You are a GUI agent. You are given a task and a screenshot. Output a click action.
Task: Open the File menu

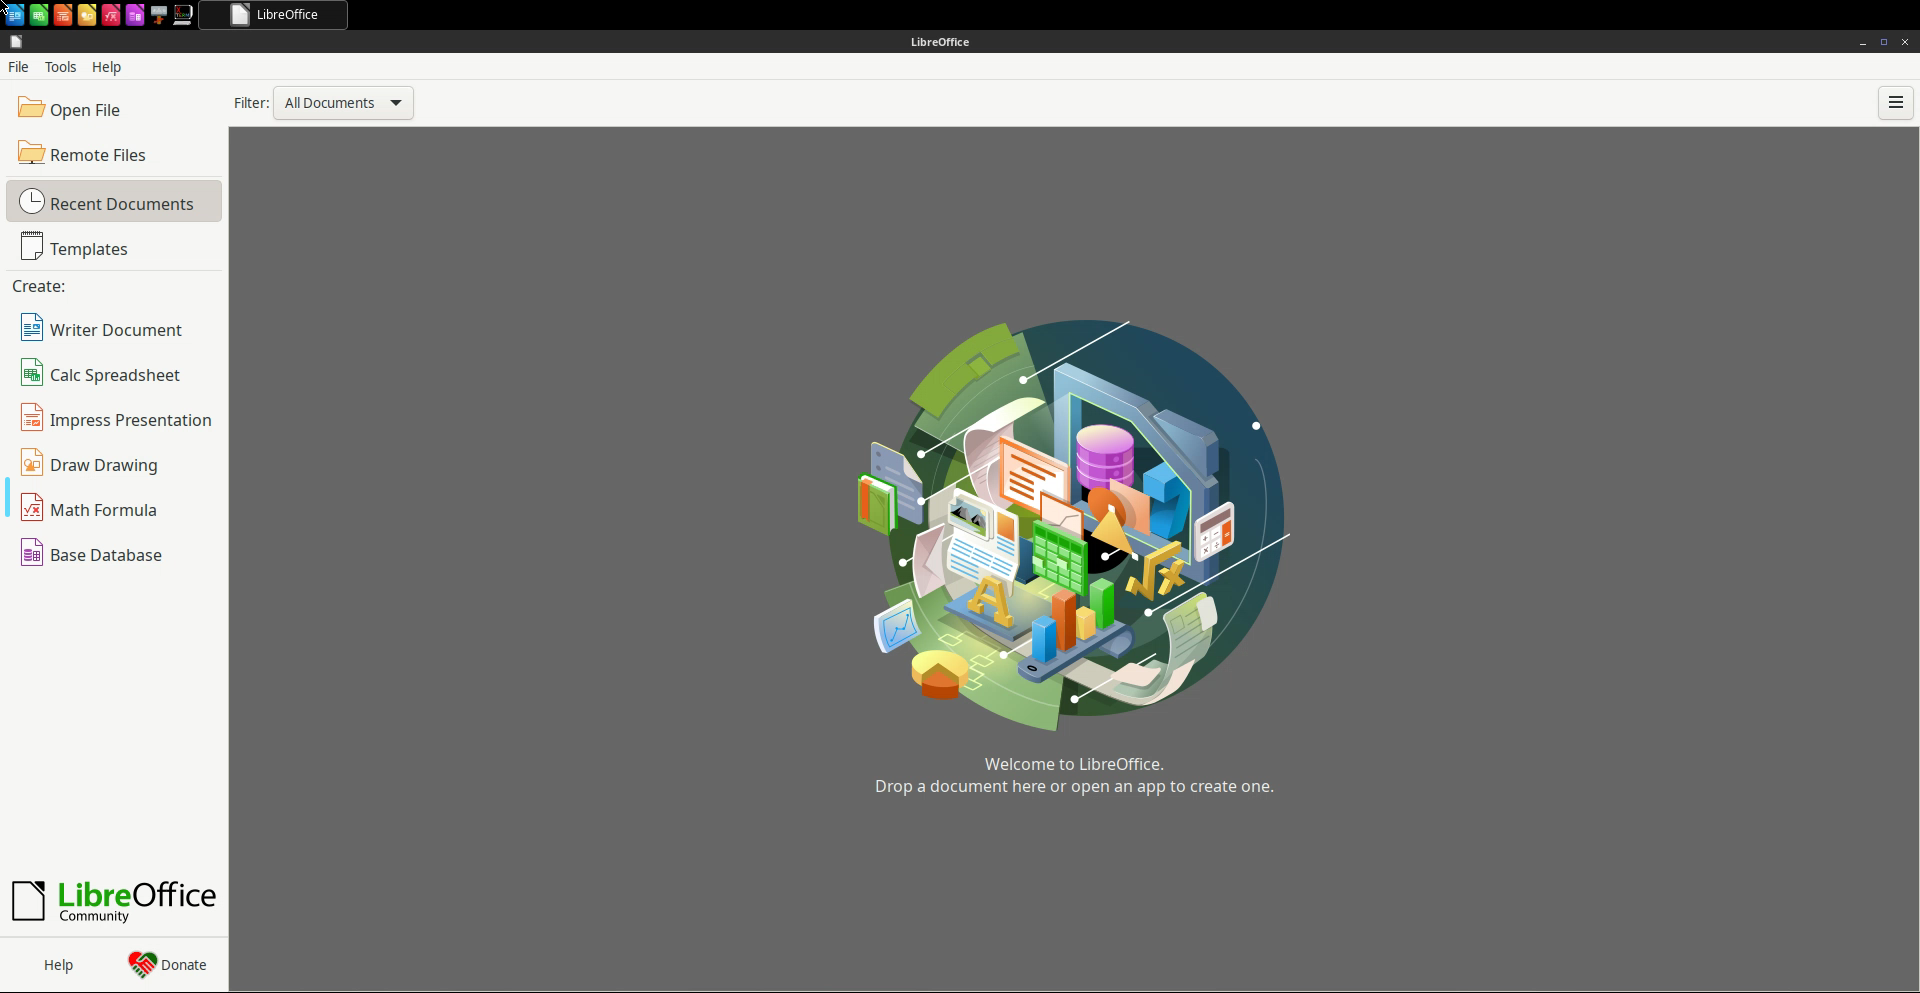18,67
